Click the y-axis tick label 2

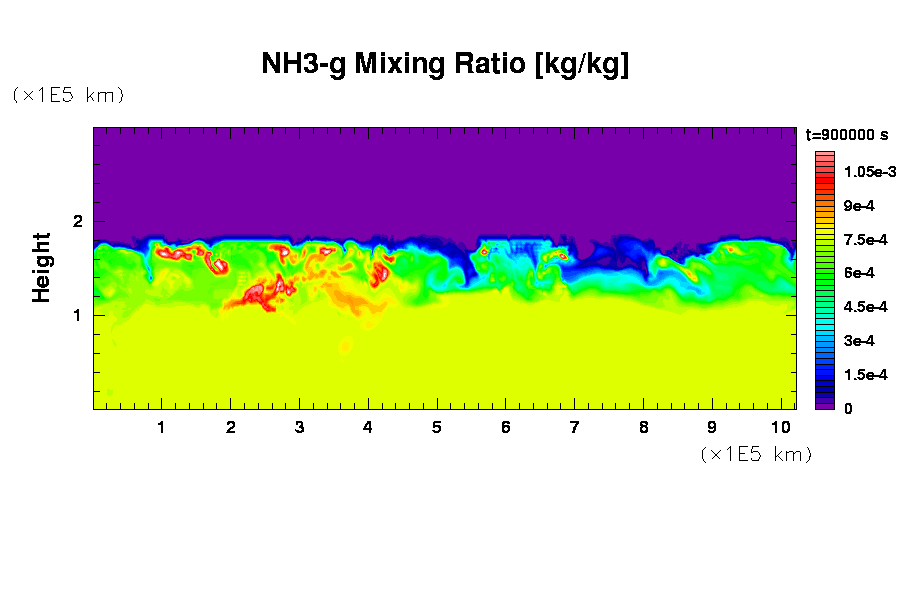tap(76, 221)
